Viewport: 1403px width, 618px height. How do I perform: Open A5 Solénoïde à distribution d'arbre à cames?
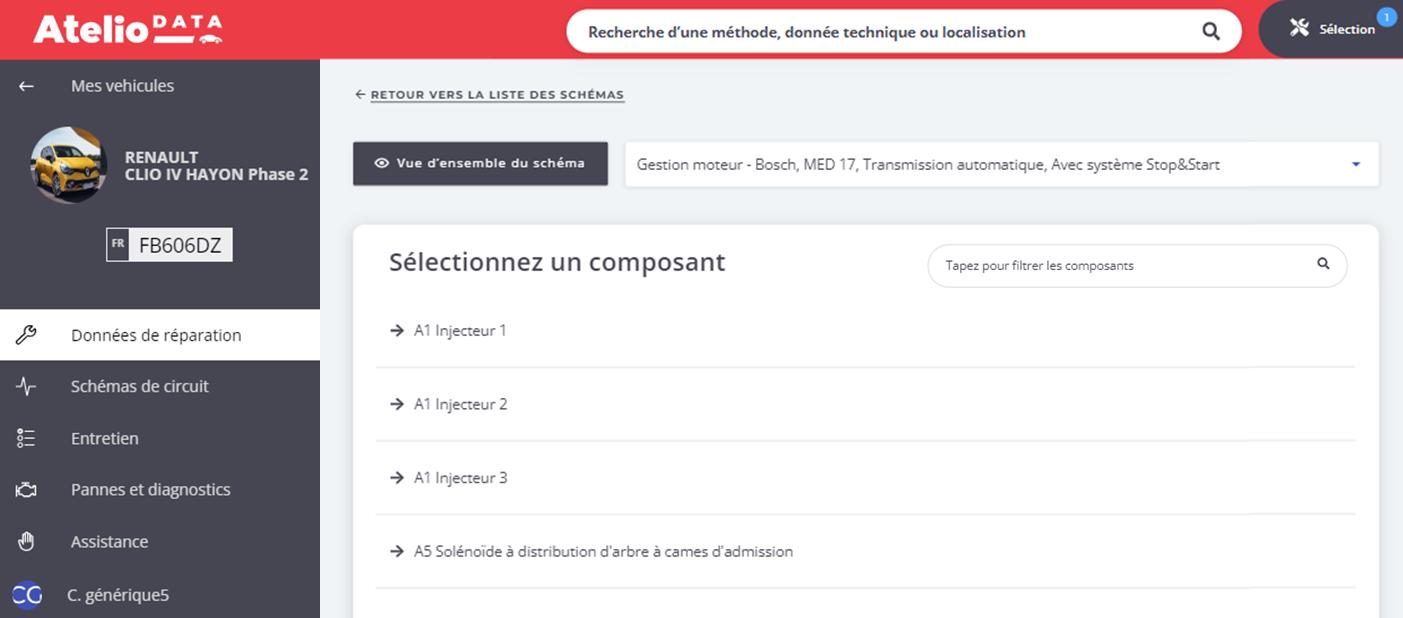tap(603, 551)
